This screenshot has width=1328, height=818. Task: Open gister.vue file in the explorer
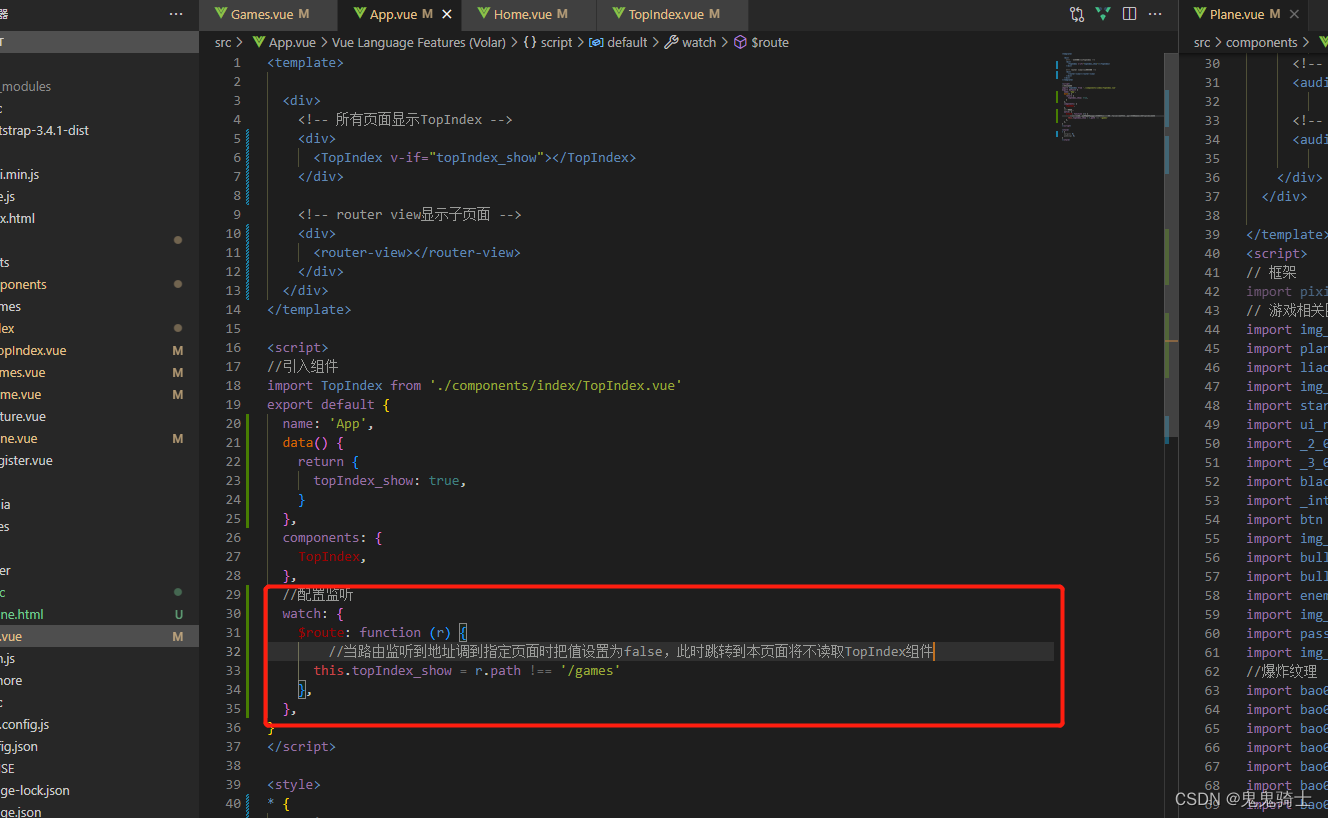pyautogui.click(x=27, y=460)
